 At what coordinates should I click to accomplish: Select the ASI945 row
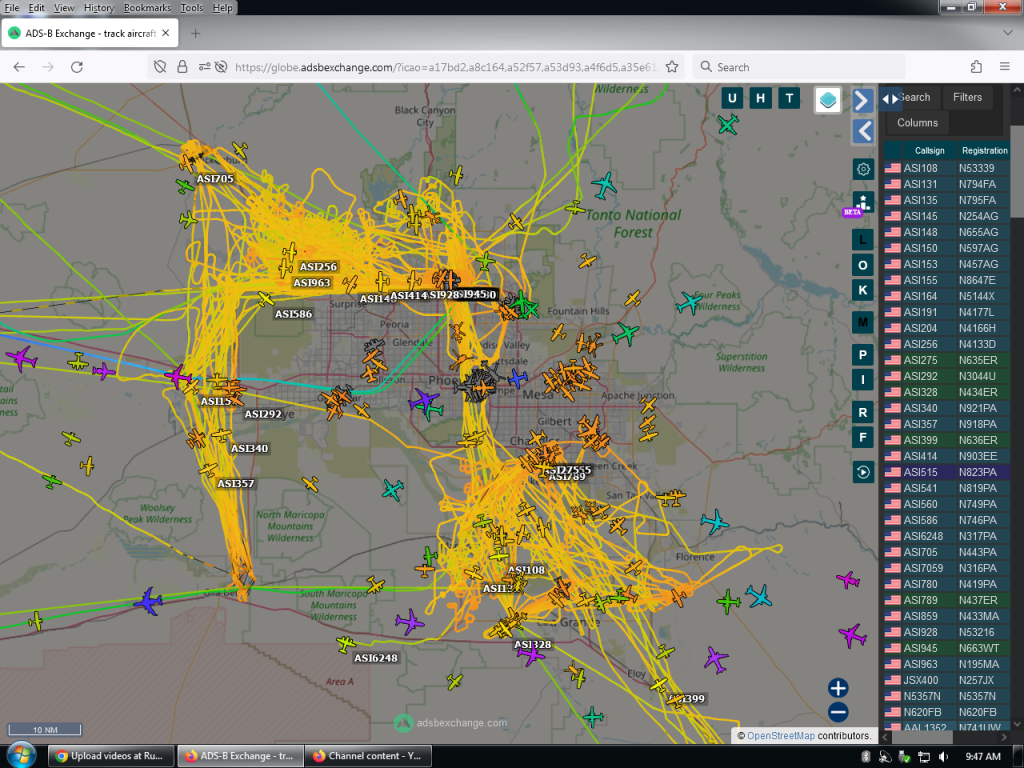pos(947,648)
